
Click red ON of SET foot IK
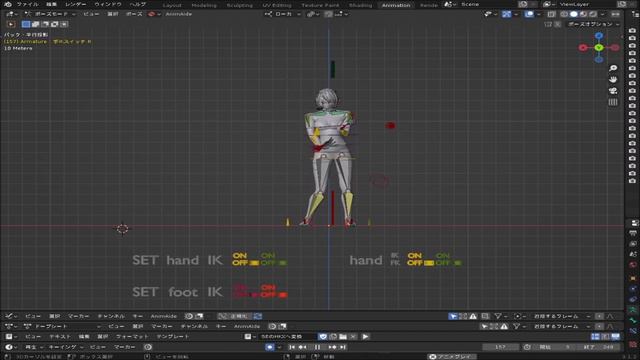268,287
